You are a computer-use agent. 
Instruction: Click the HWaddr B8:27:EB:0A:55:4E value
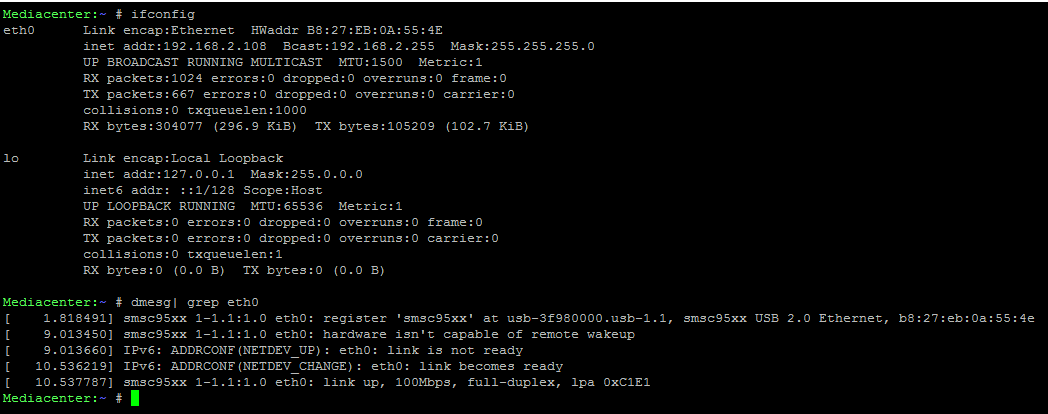pyautogui.click(x=348, y=31)
